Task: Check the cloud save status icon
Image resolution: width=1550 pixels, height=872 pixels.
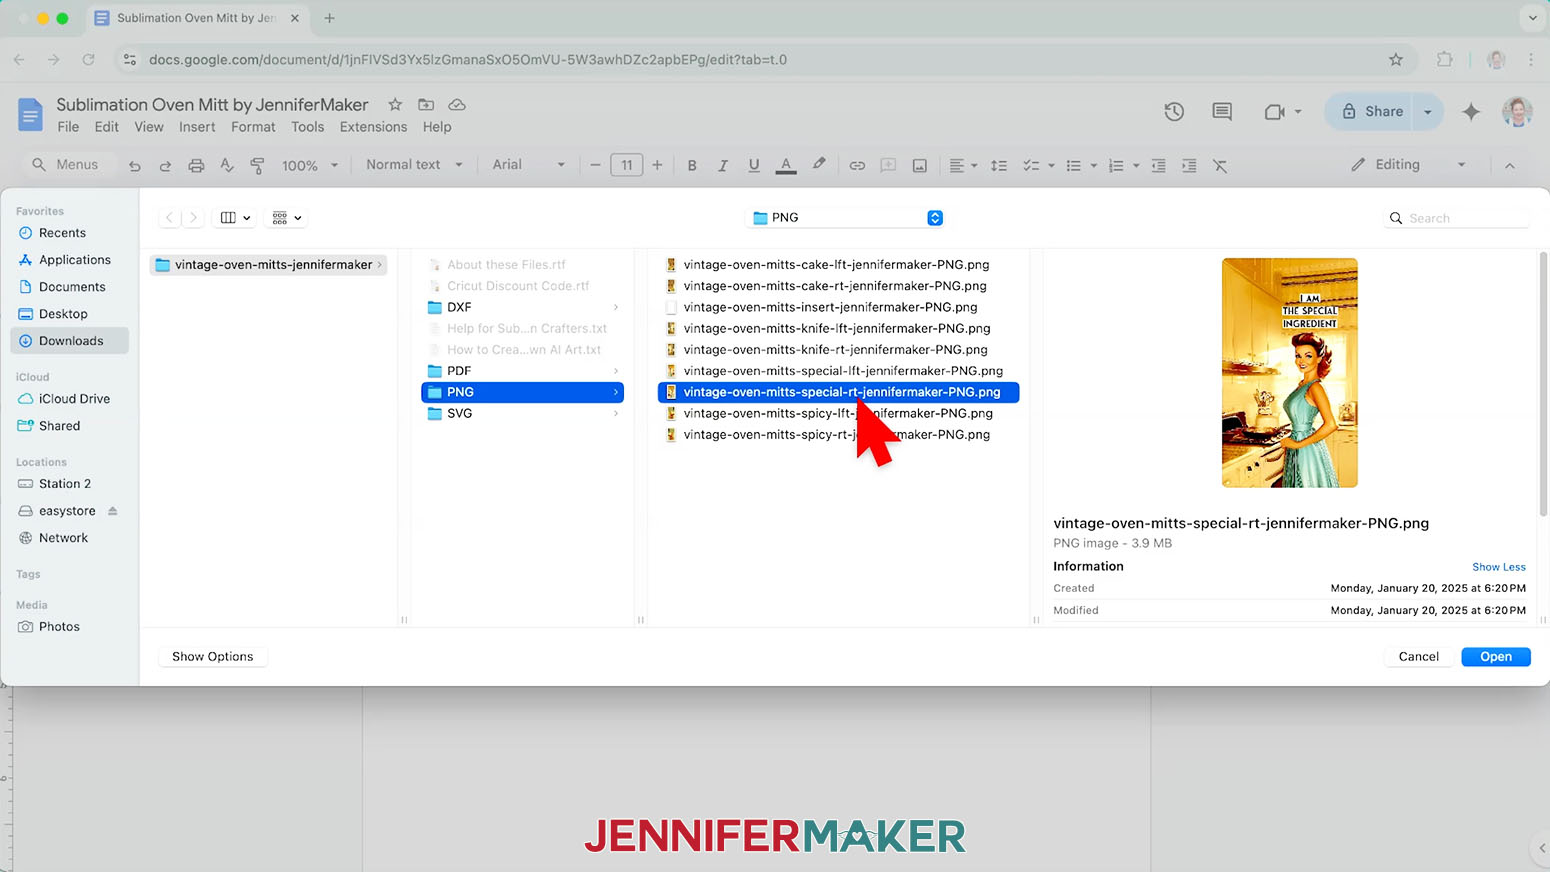Action: pyautogui.click(x=457, y=104)
